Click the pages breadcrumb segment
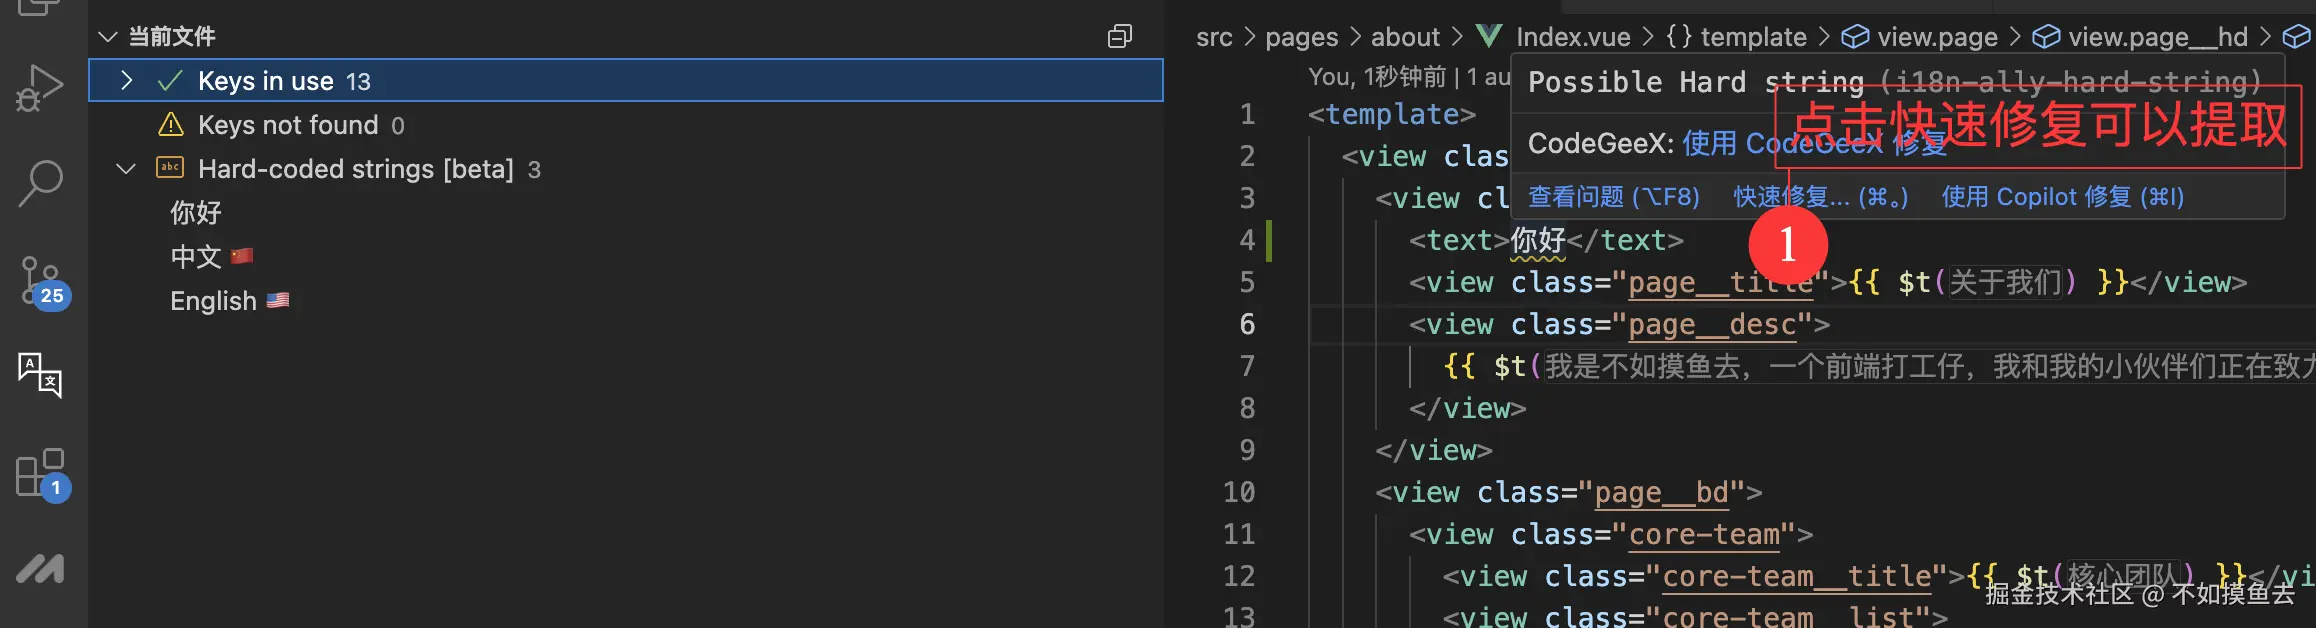The height and width of the screenshot is (628, 2316). [x=1301, y=37]
